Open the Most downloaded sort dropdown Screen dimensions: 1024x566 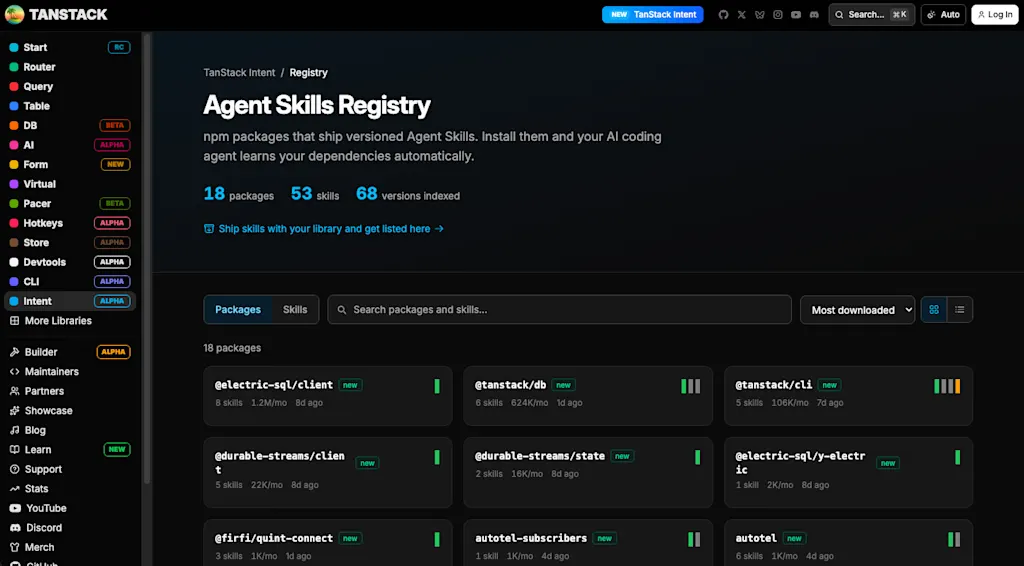point(857,310)
